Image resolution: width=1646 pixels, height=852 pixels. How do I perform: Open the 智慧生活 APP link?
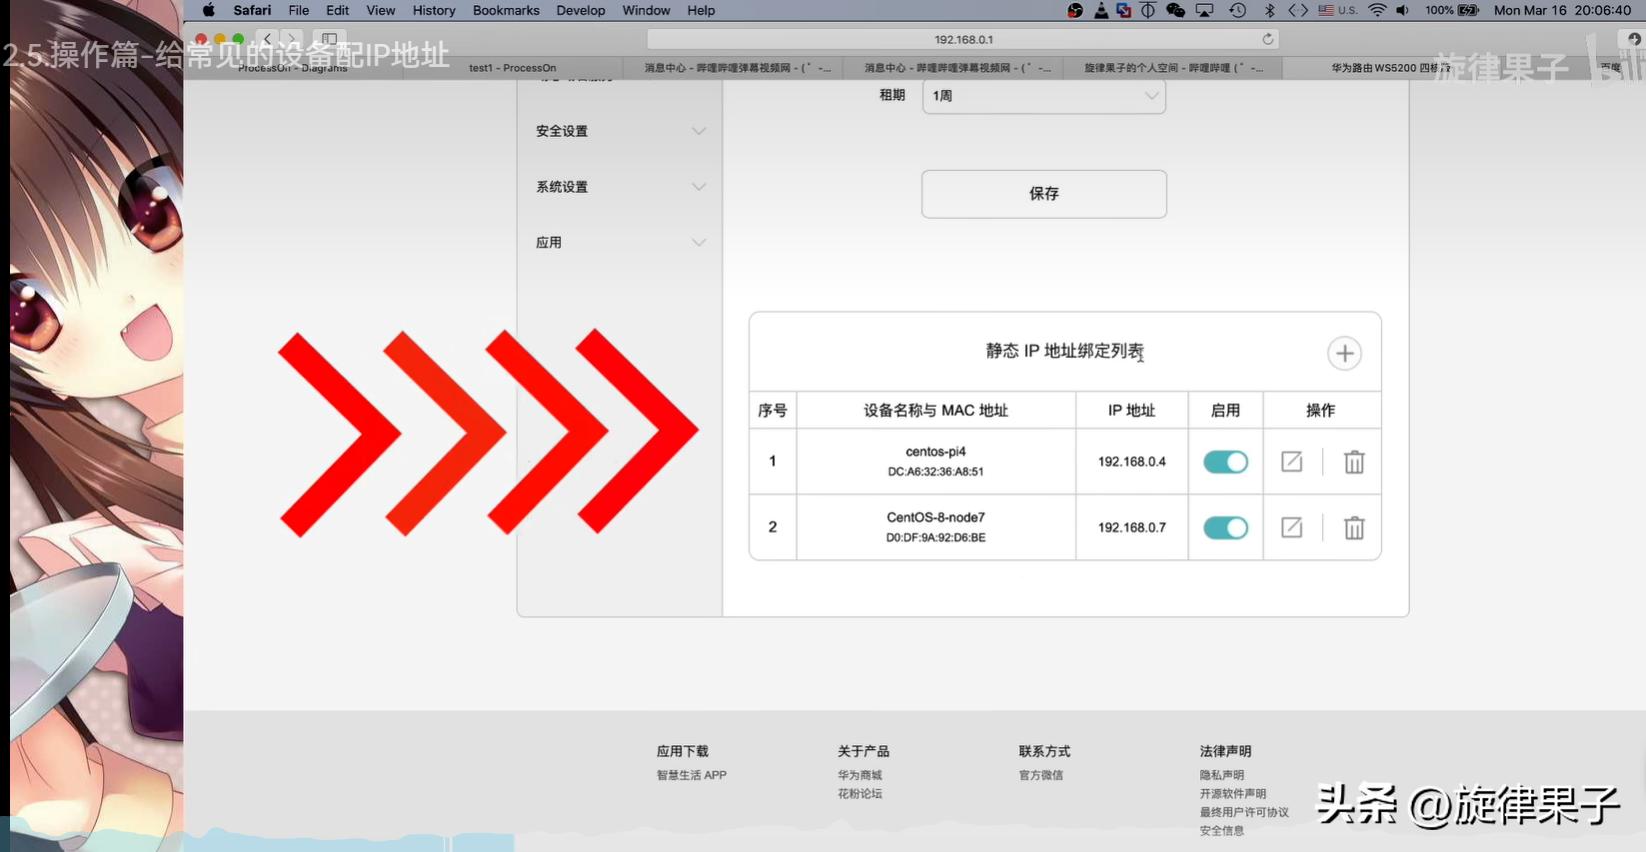(x=692, y=775)
